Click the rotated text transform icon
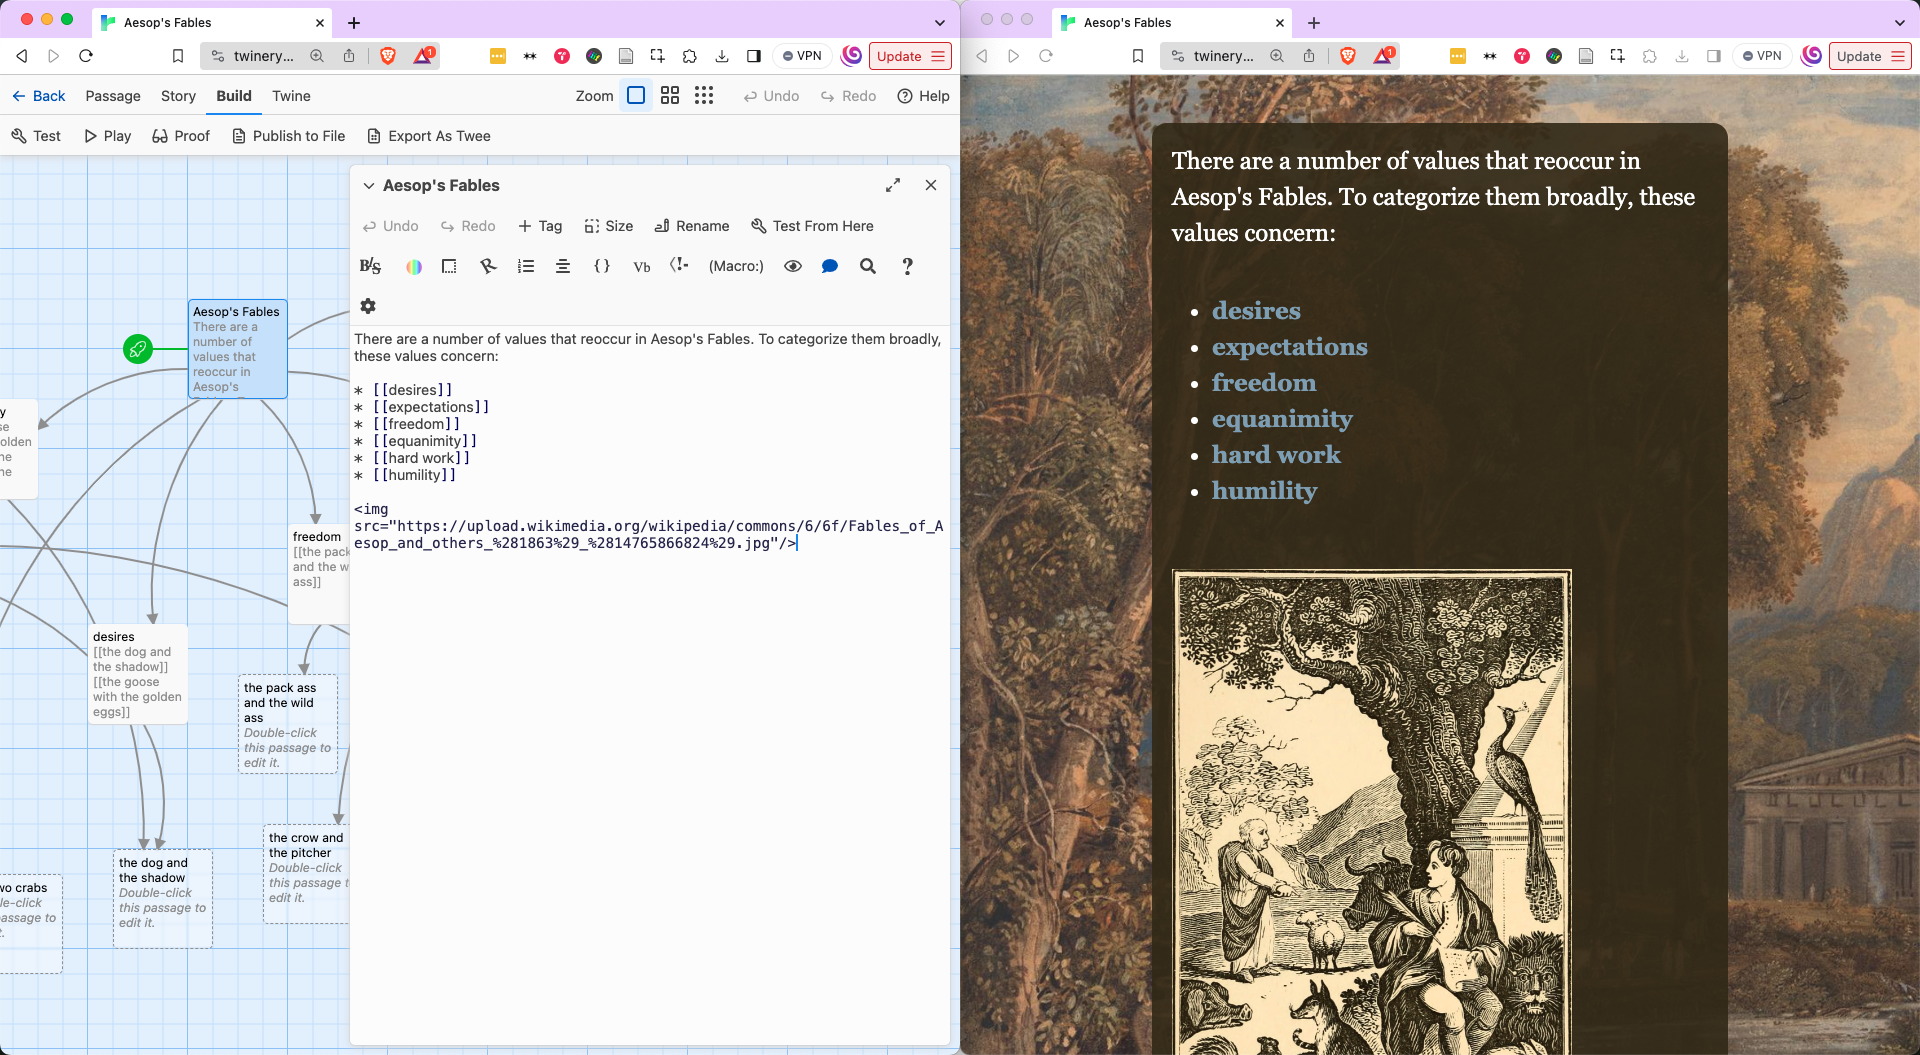Screen dimensions: 1920x1055 pos(488,266)
